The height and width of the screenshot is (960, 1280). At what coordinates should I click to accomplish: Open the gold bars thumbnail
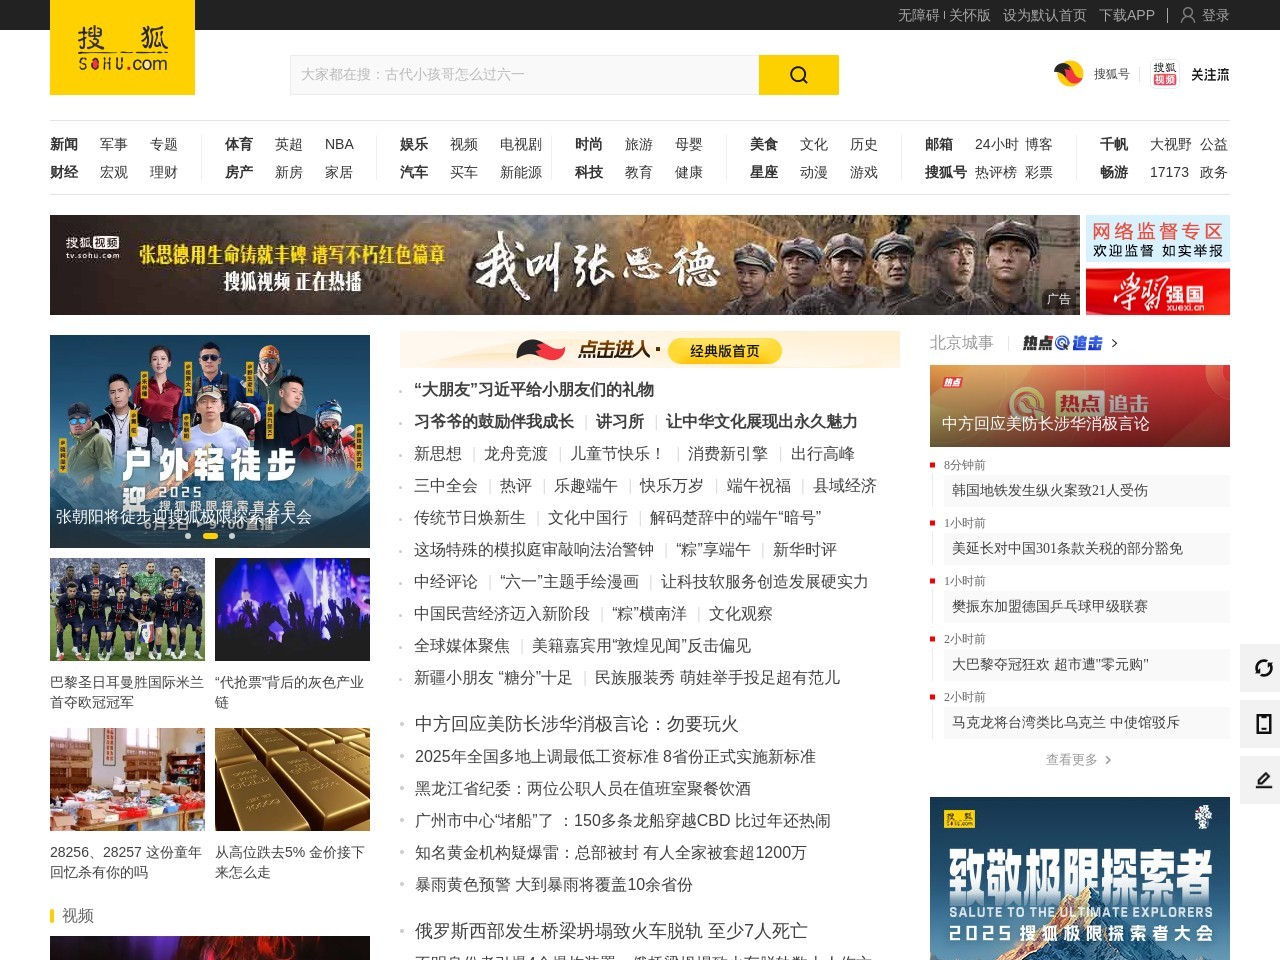(x=292, y=779)
